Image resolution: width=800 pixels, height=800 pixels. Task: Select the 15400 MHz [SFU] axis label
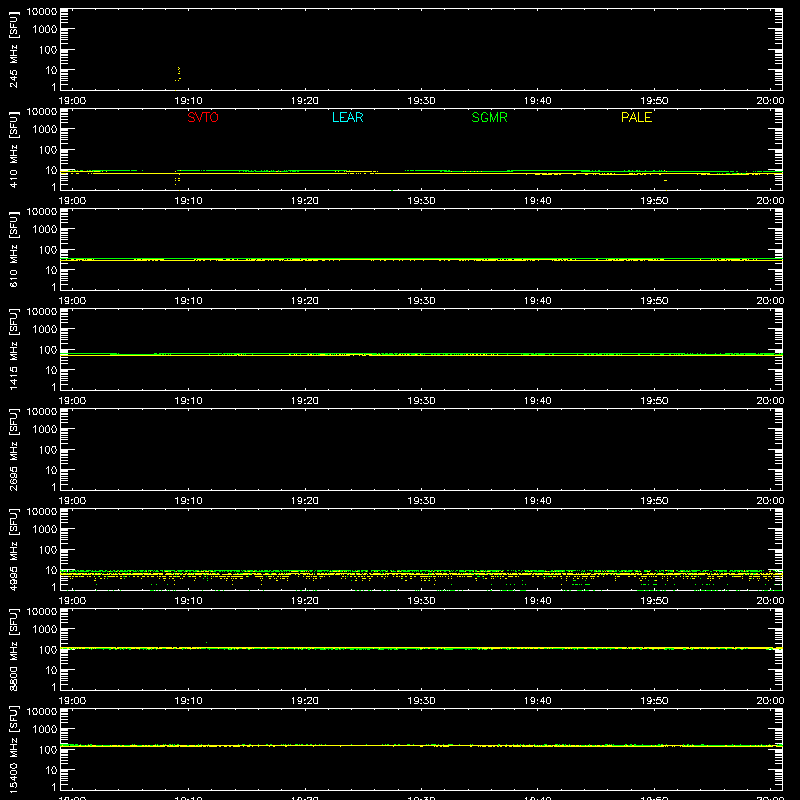tap(13, 749)
